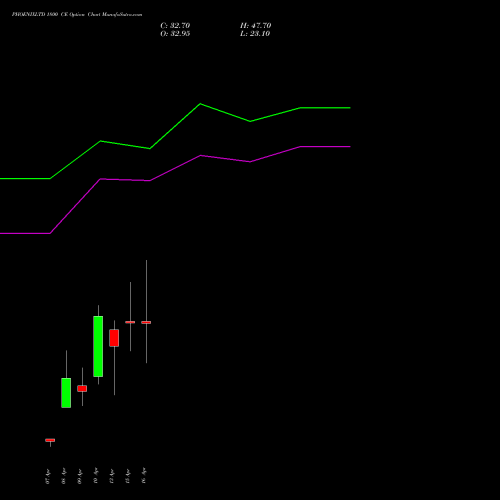Click the close price value C: 32.70
Image resolution: width=500 pixels, height=500 pixels.
tap(175, 26)
